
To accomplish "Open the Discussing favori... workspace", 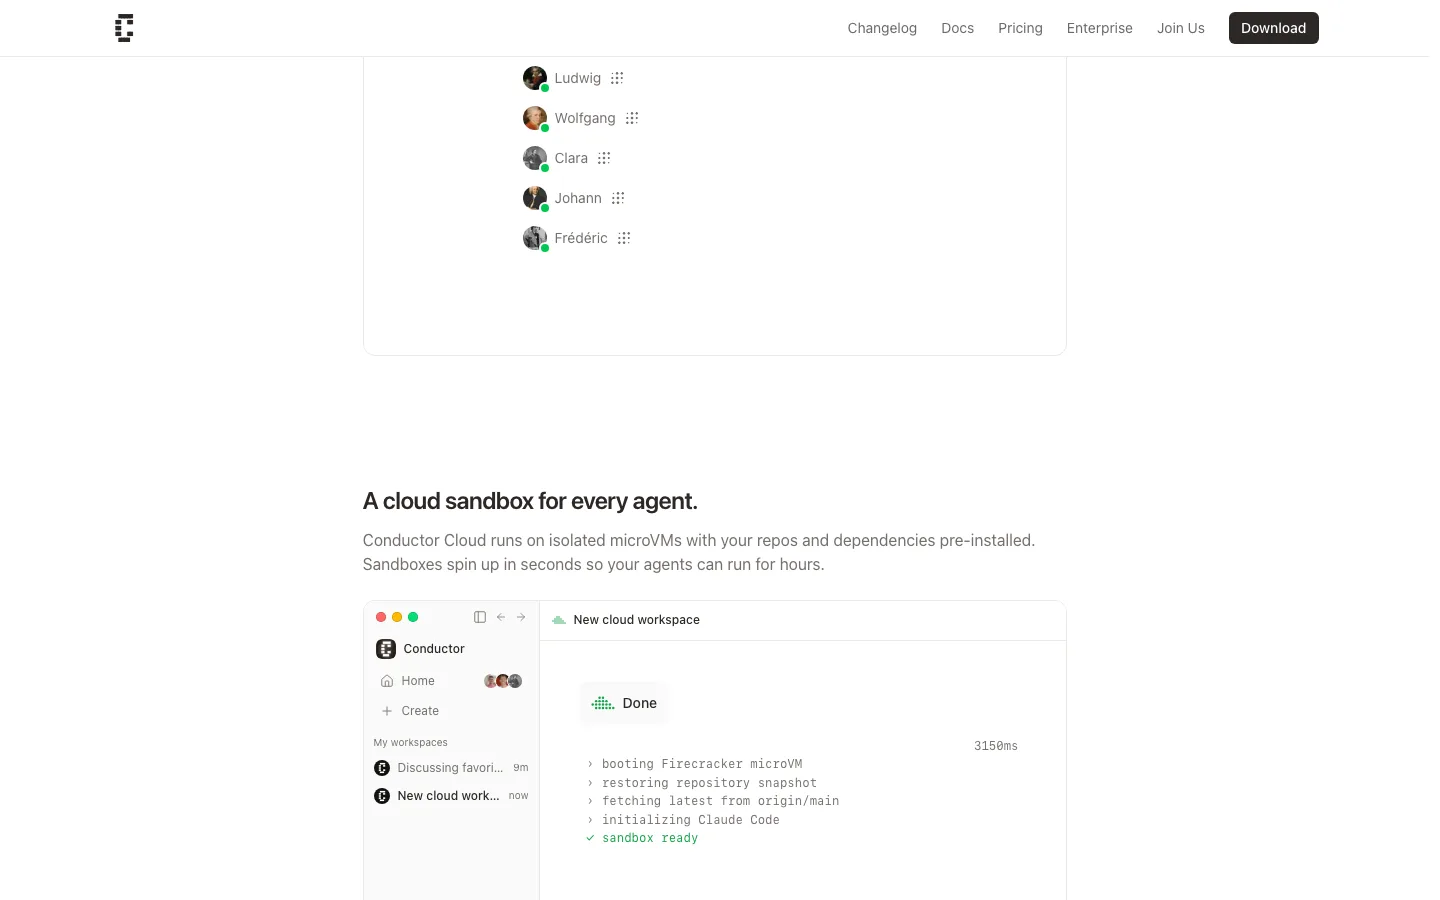I will (451, 768).
